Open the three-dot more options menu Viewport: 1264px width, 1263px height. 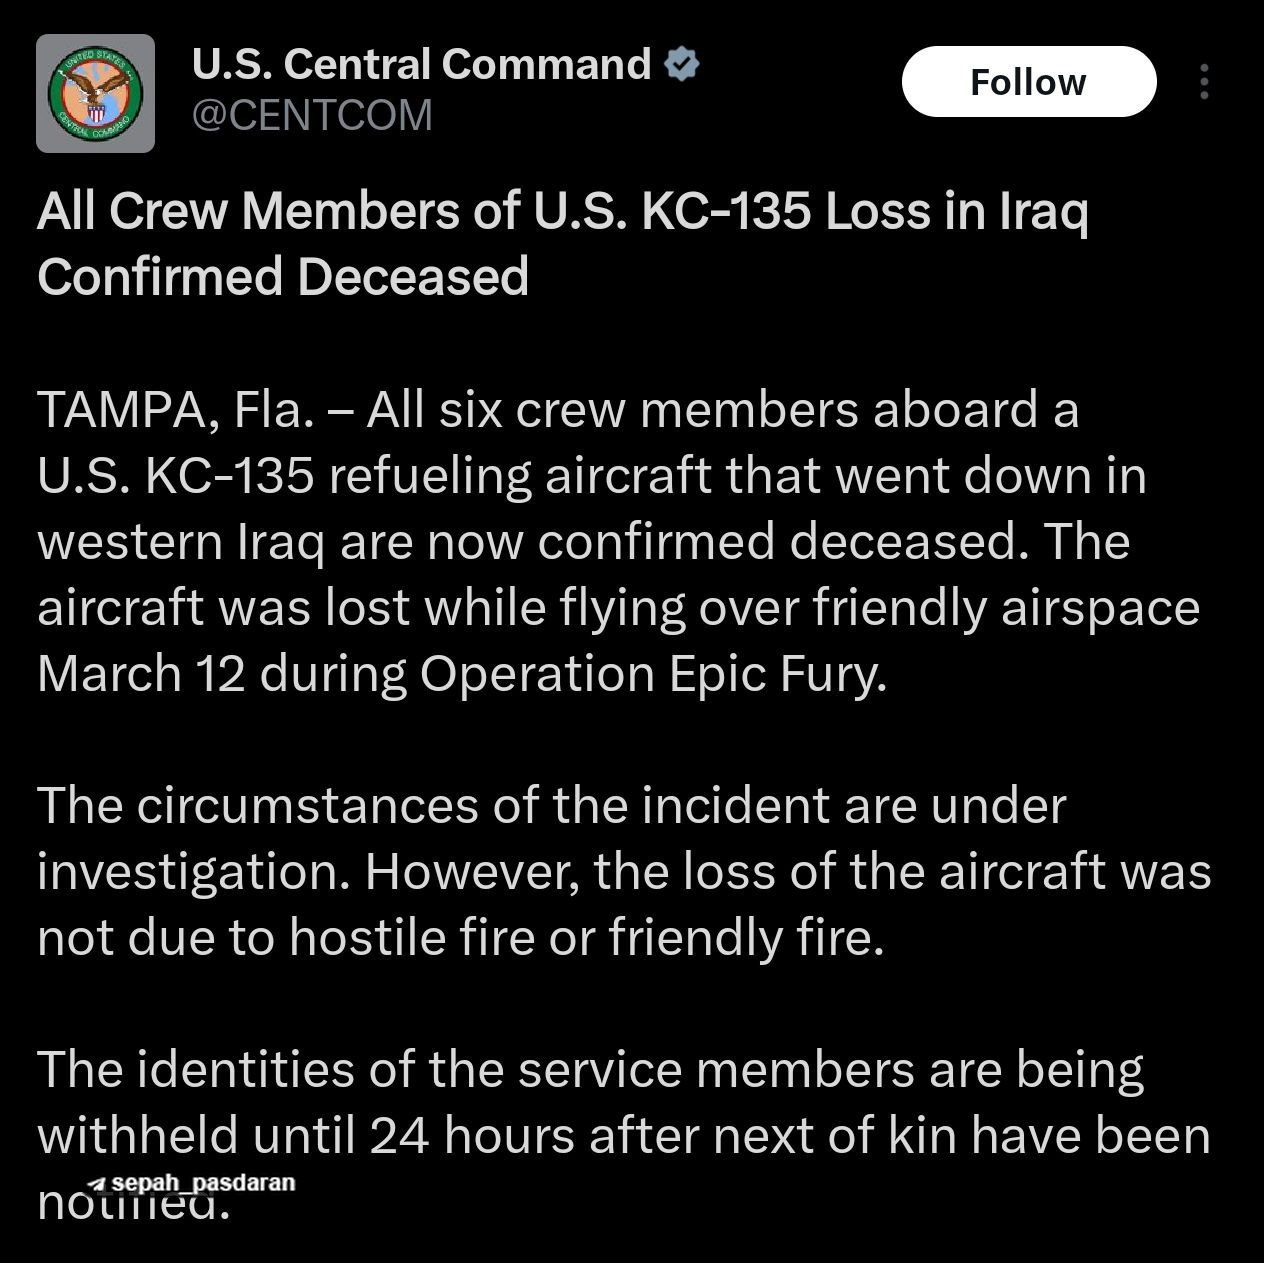pos(1204,82)
